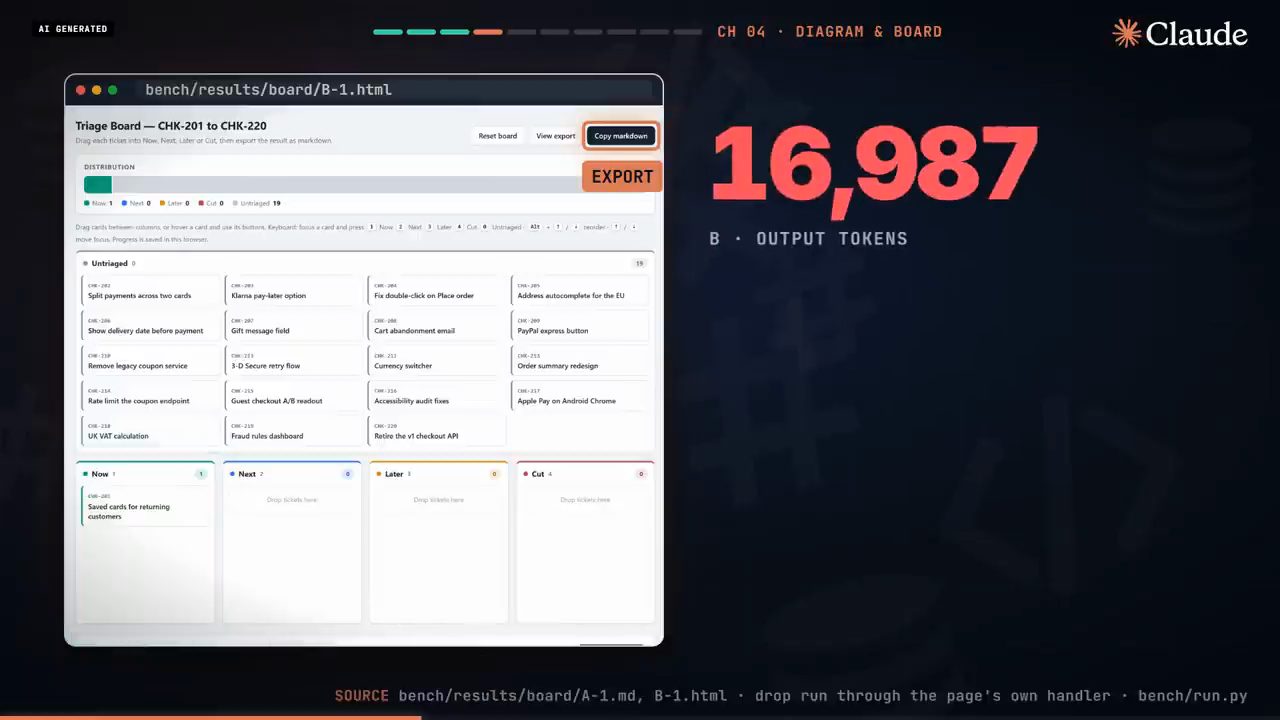Click the green Now segment of distribution bar
Image resolution: width=1280 pixels, height=720 pixels.
(x=98, y=185)
